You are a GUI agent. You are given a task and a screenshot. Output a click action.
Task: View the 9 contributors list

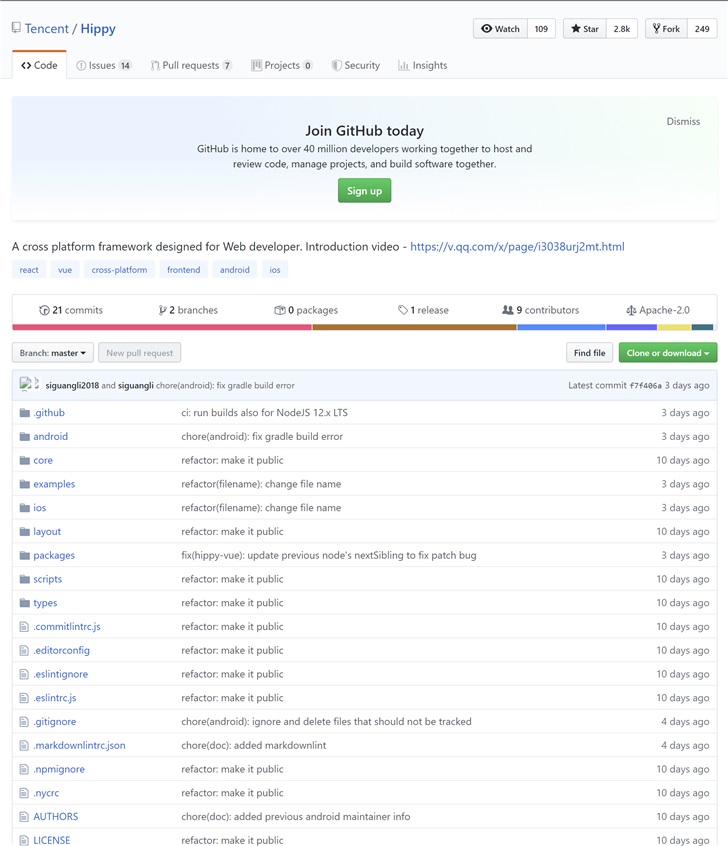pos(541,310)
